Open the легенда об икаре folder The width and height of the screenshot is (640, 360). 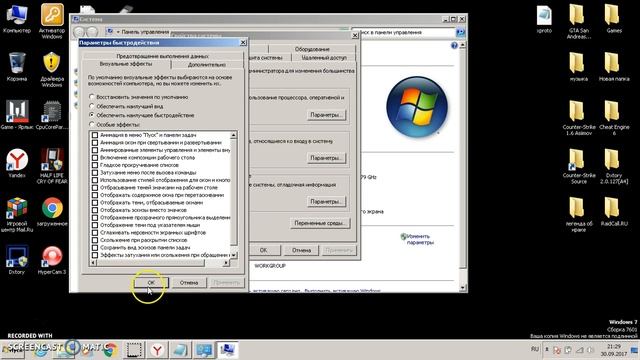(579, 214)
